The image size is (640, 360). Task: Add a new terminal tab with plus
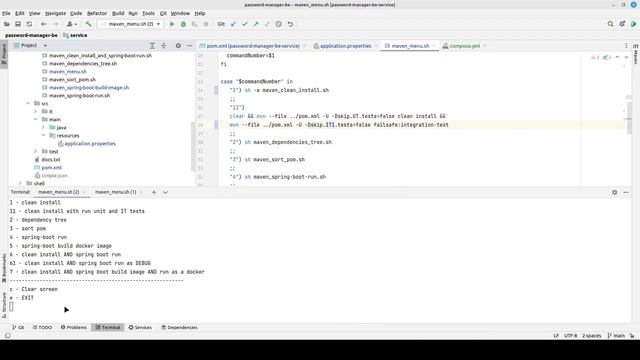click(x=154, y=192)
